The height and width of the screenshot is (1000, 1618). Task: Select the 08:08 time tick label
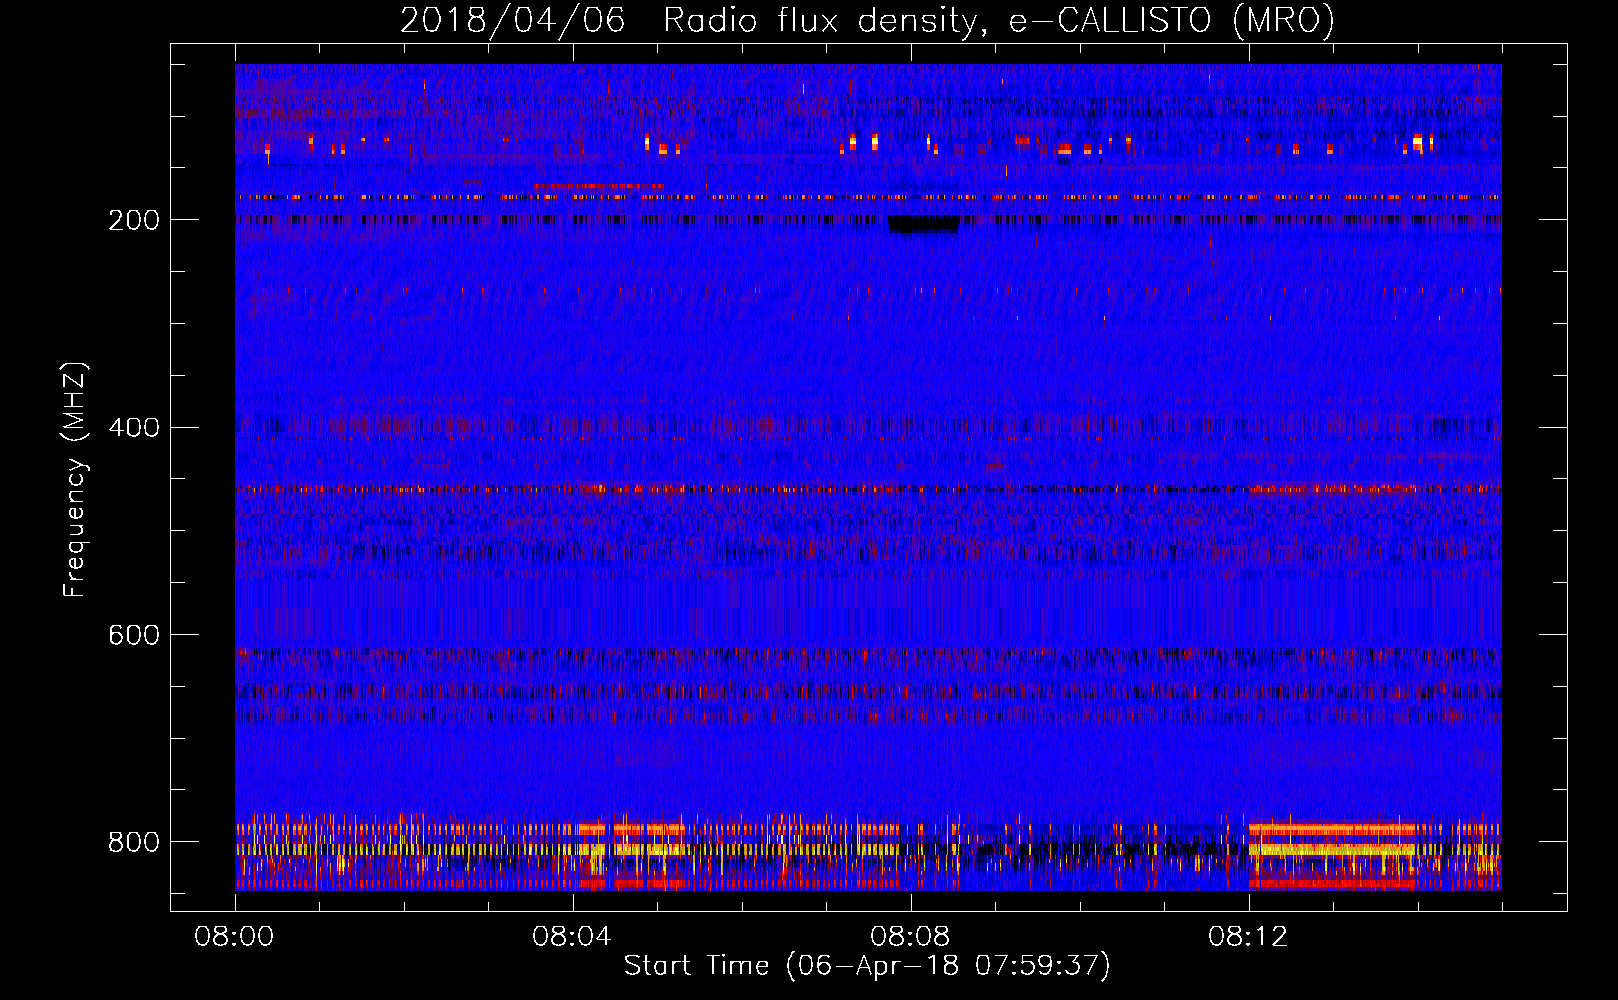(x=910, y=937)
